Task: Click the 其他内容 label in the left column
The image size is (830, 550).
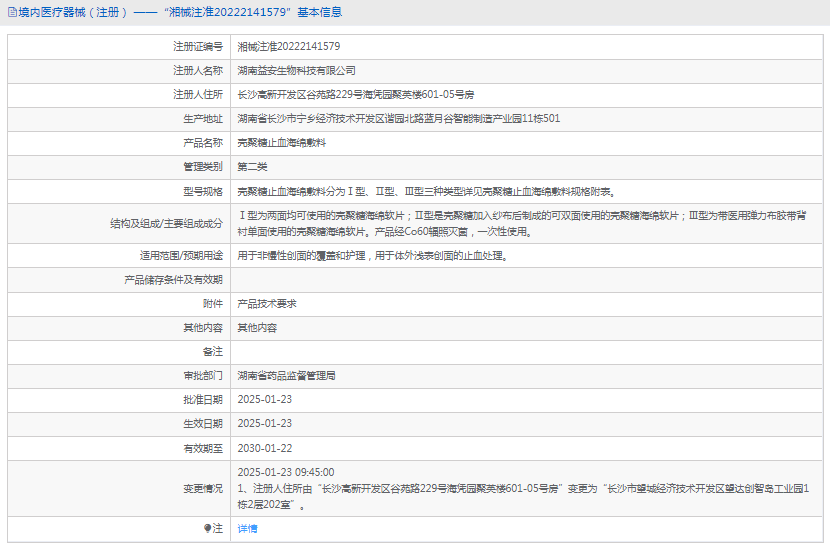Action: tap(203, 328)
